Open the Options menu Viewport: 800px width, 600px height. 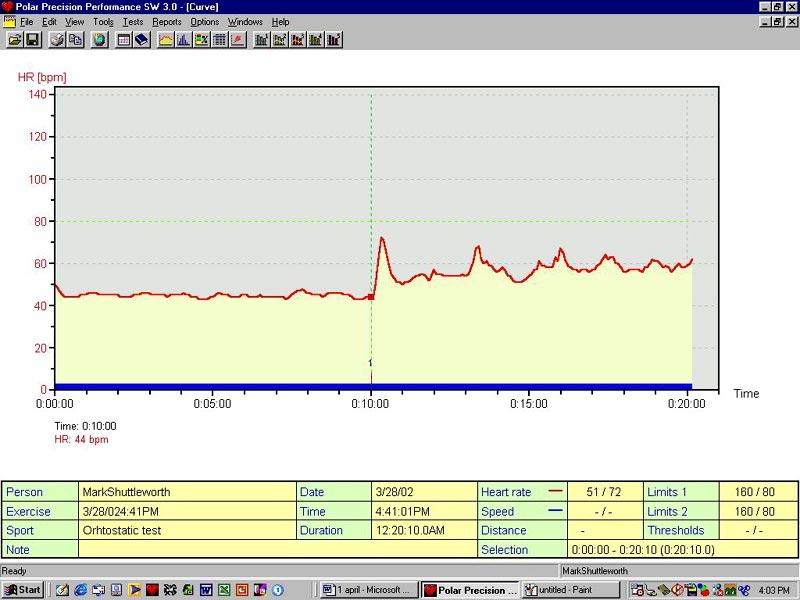(x=205, y=22)
